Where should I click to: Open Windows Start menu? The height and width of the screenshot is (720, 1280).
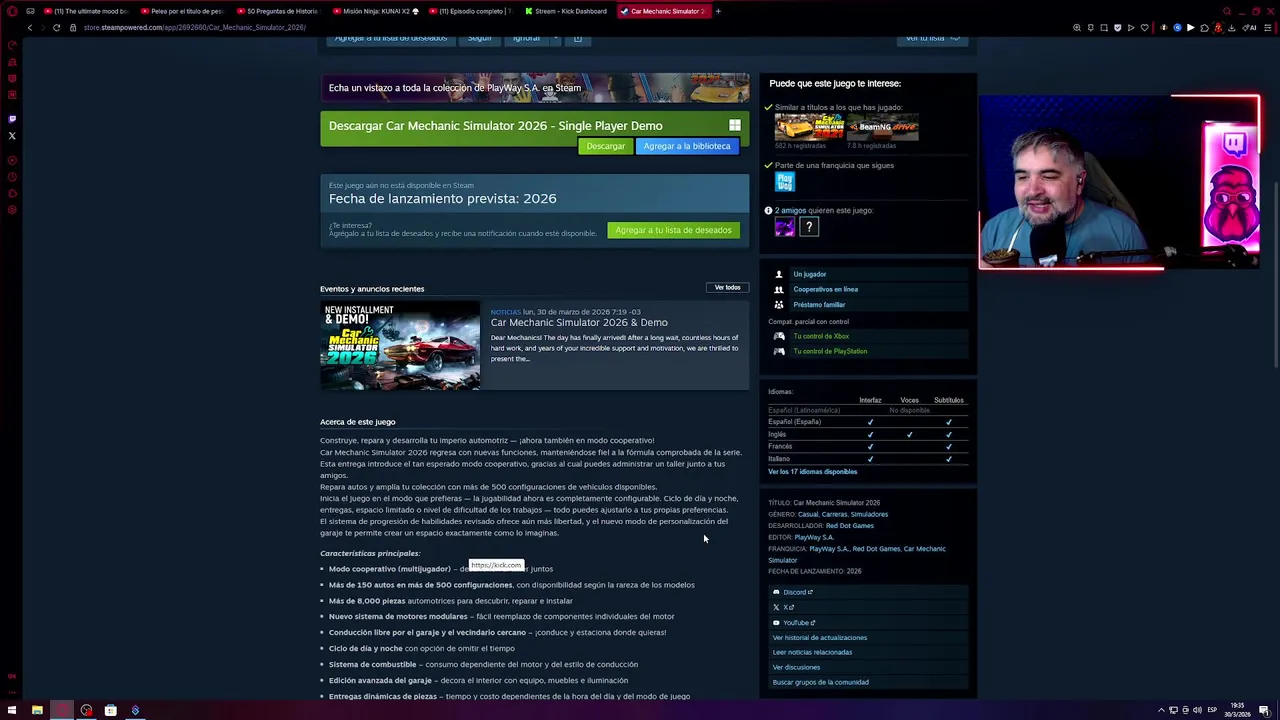tap(12, 710)
